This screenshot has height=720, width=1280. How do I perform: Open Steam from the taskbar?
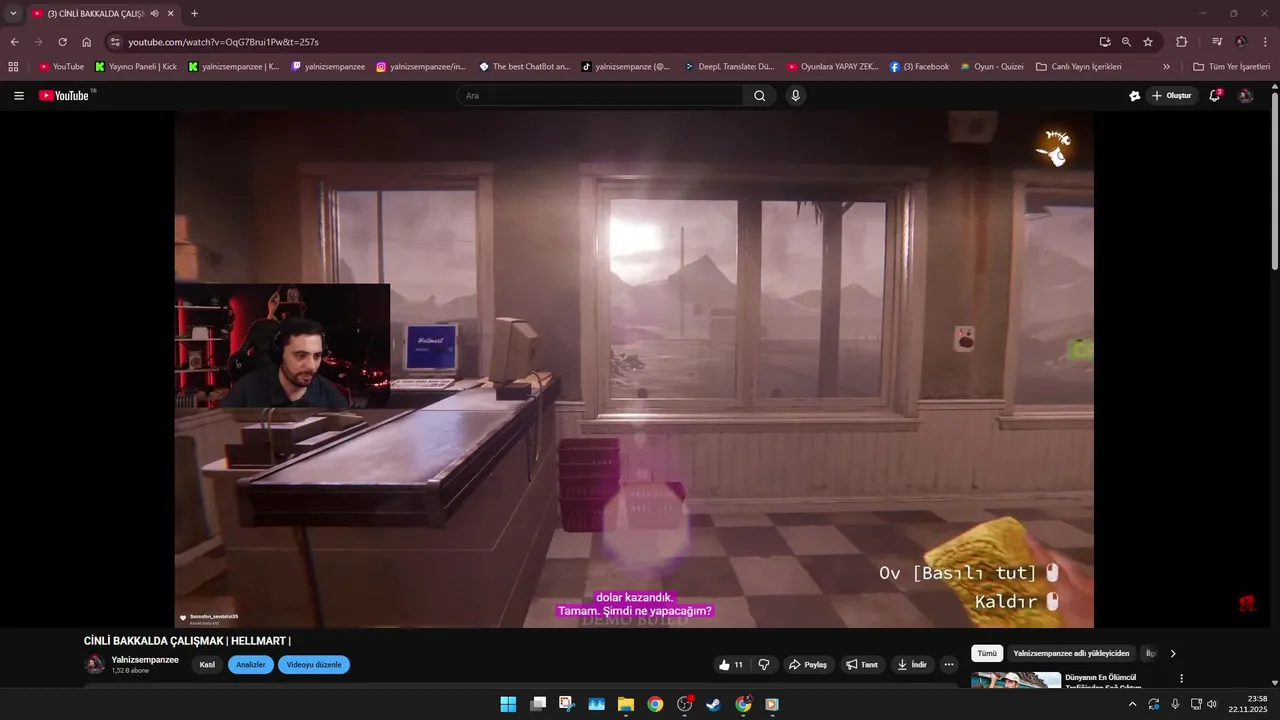click(713, 704)
